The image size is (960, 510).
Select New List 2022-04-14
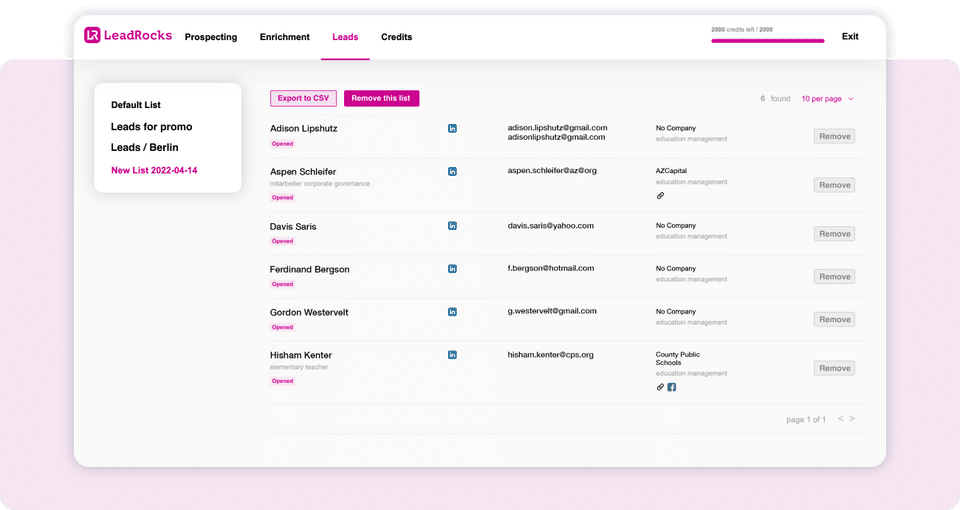click(154, 170)
